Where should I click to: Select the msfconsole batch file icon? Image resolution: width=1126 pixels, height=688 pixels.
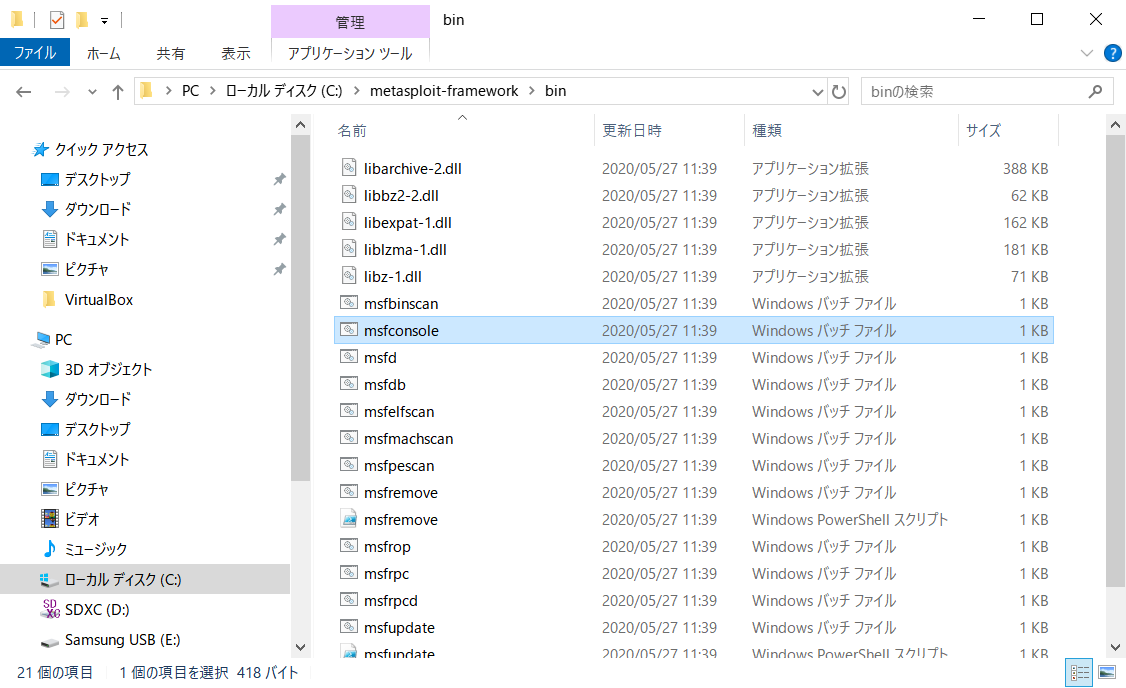[x=349, y=330]
